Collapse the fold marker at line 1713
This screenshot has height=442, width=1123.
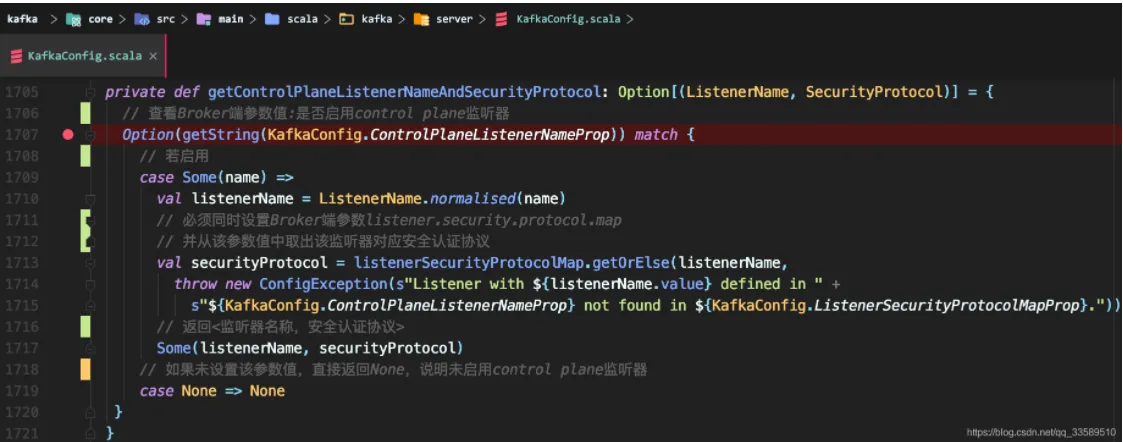(x=91, y=262)
